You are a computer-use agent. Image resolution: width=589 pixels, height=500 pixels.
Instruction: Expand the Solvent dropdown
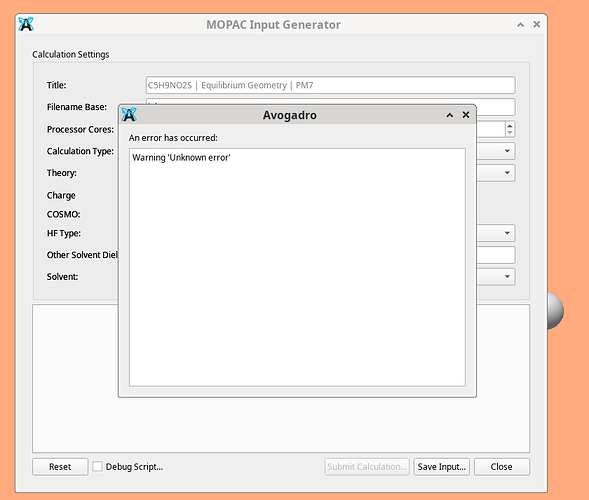tap(496, 276)
